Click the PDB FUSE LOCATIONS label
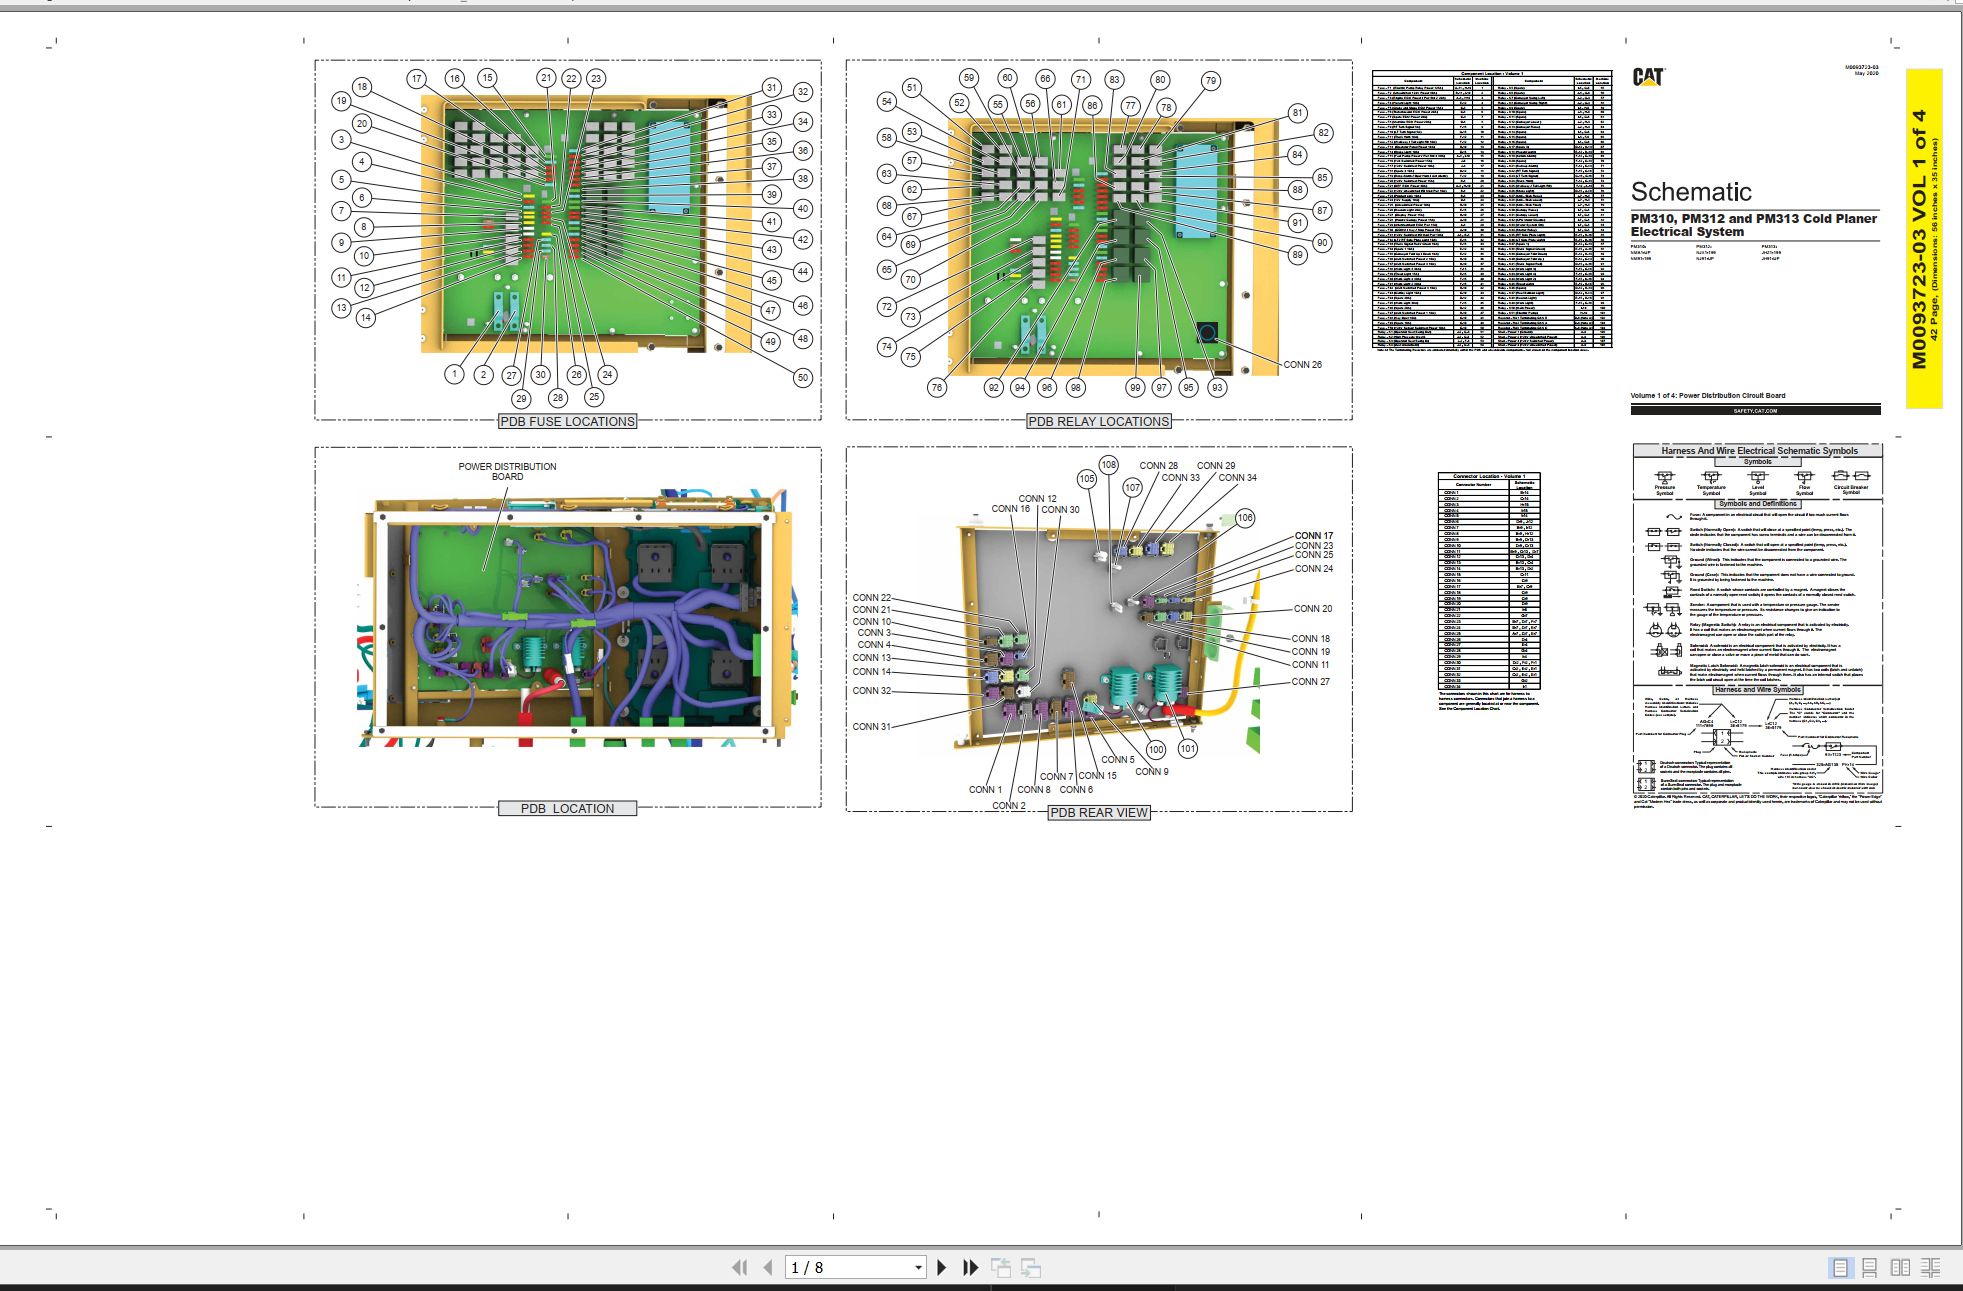 [568, 421]
